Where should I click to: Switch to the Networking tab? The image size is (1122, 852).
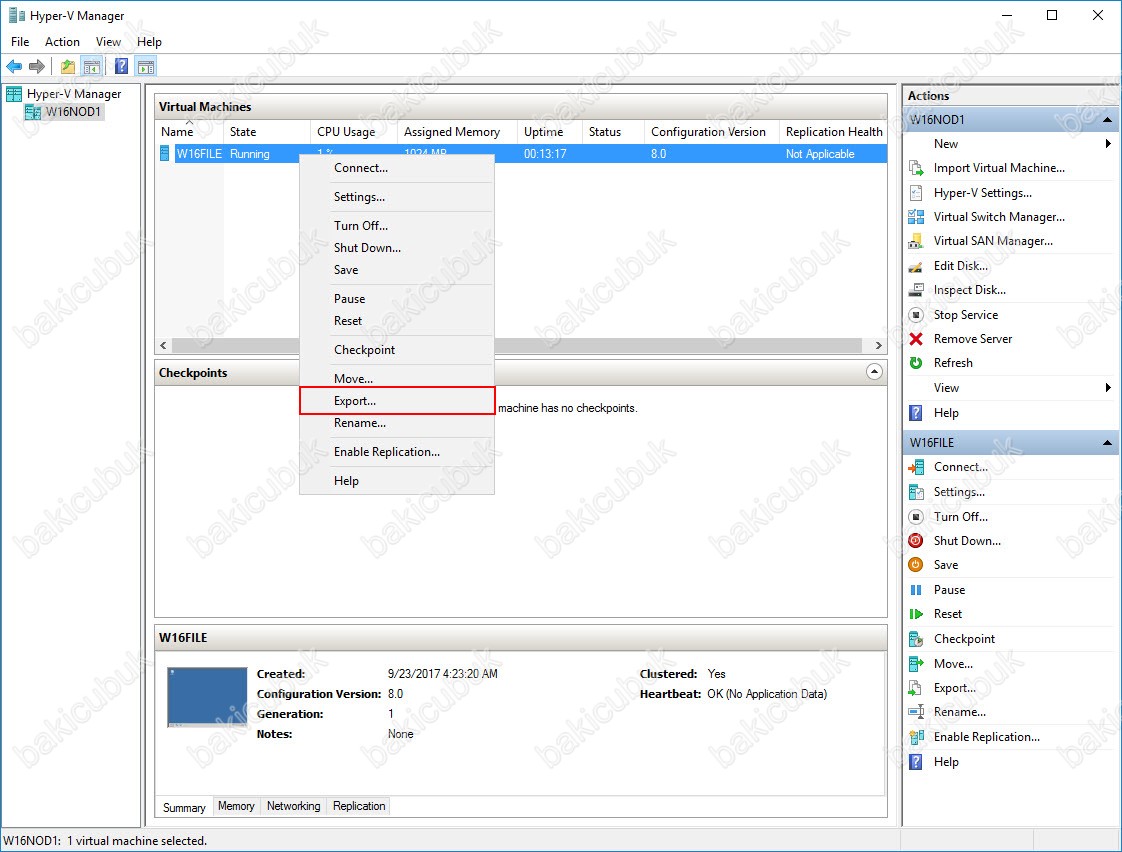[293, 806]
